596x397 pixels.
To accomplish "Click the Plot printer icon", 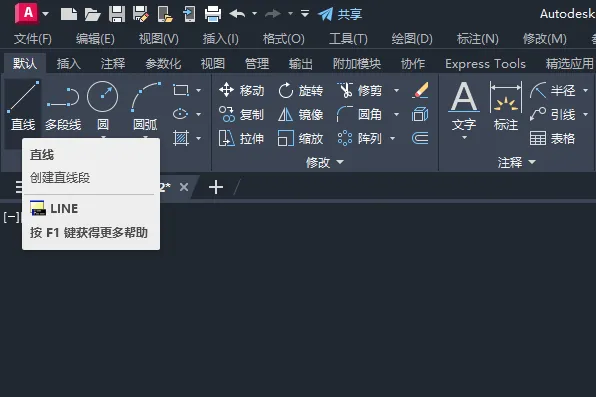I will pyautogui.click(x=213, y=14).
